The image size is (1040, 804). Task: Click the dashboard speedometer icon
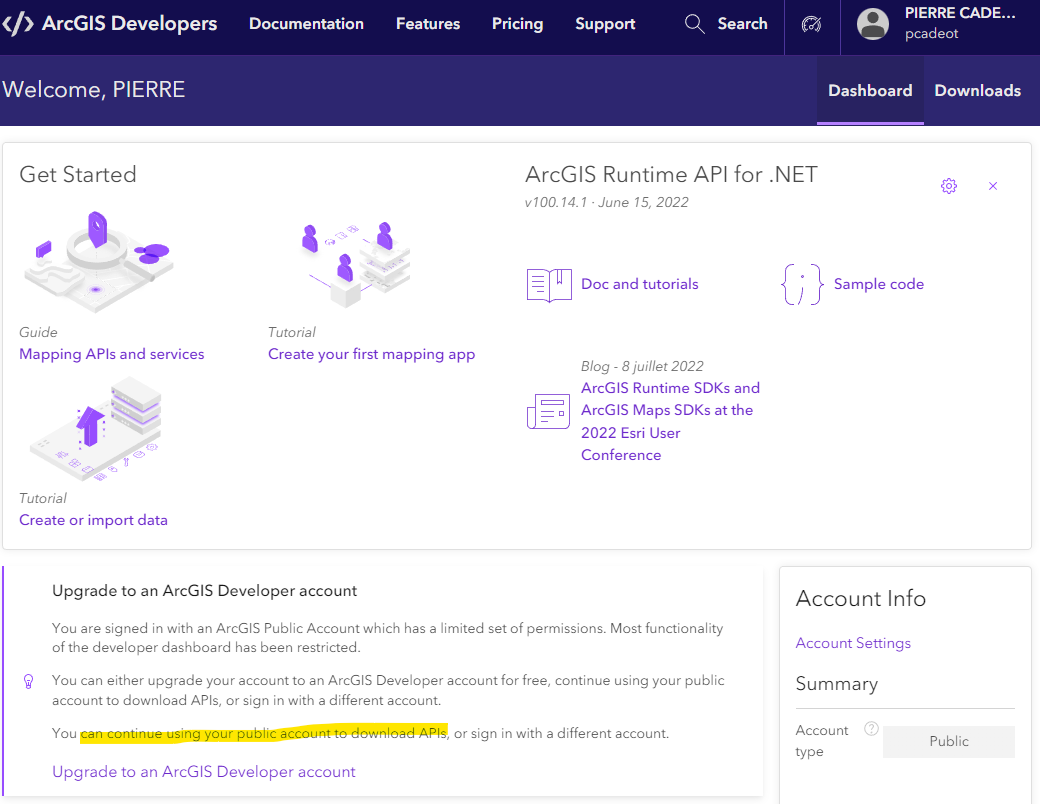coord(811,24)
